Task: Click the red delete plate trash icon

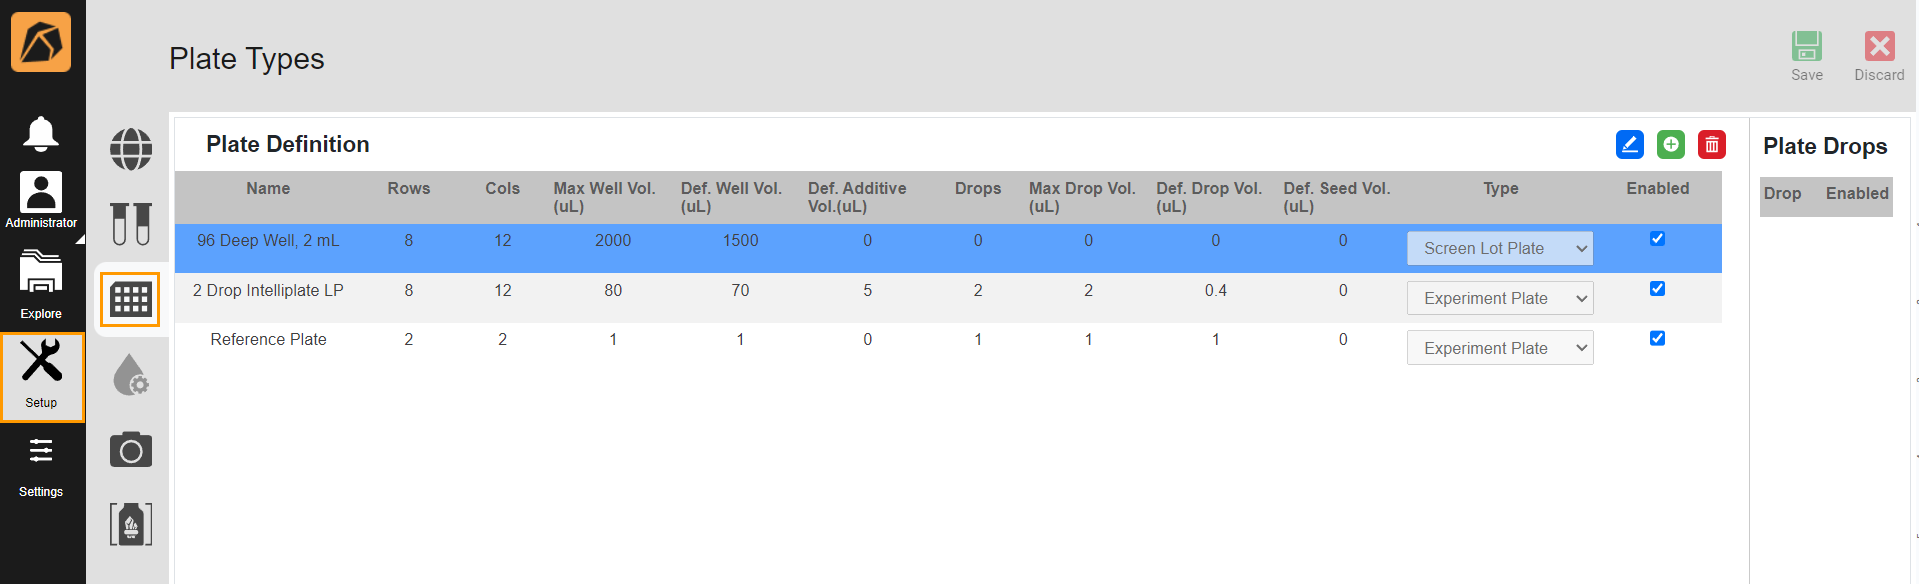Action: coord(1711,145)
